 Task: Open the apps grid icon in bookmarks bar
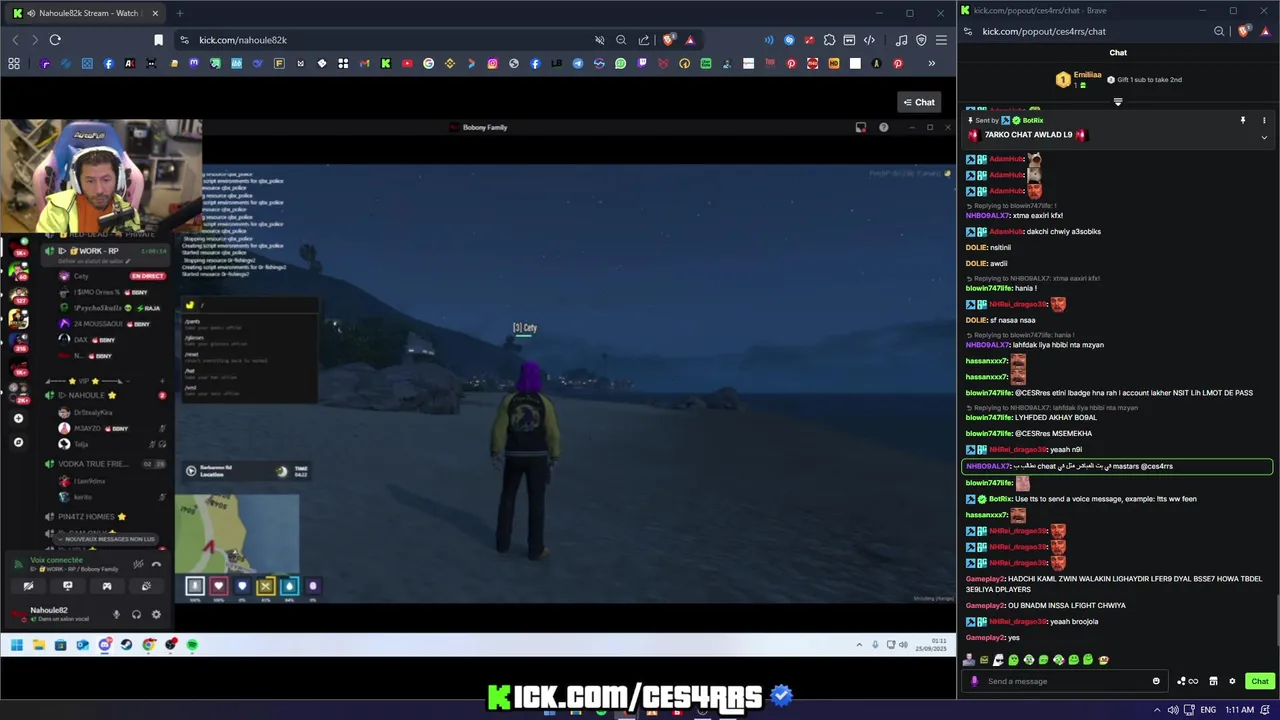point(14,64)
